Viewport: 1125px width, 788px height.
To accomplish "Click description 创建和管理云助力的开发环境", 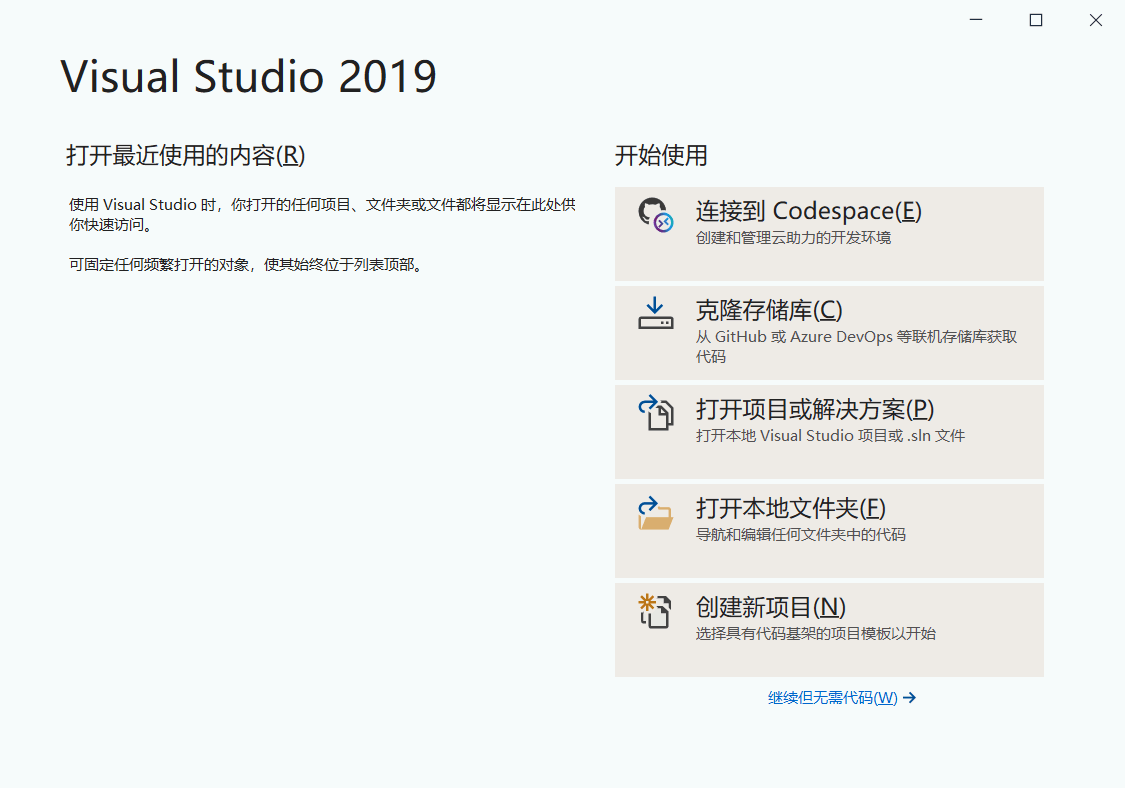I will tap(794, 238).
